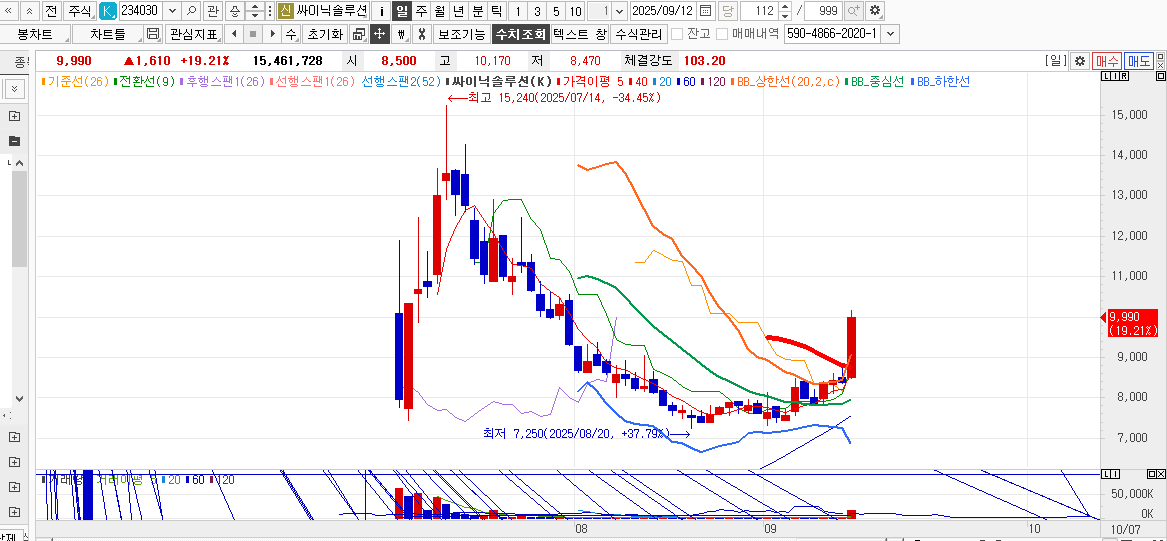1167x541 pixels.
Task: Toggle the 수치조회 button
Action: click(520, 34)
